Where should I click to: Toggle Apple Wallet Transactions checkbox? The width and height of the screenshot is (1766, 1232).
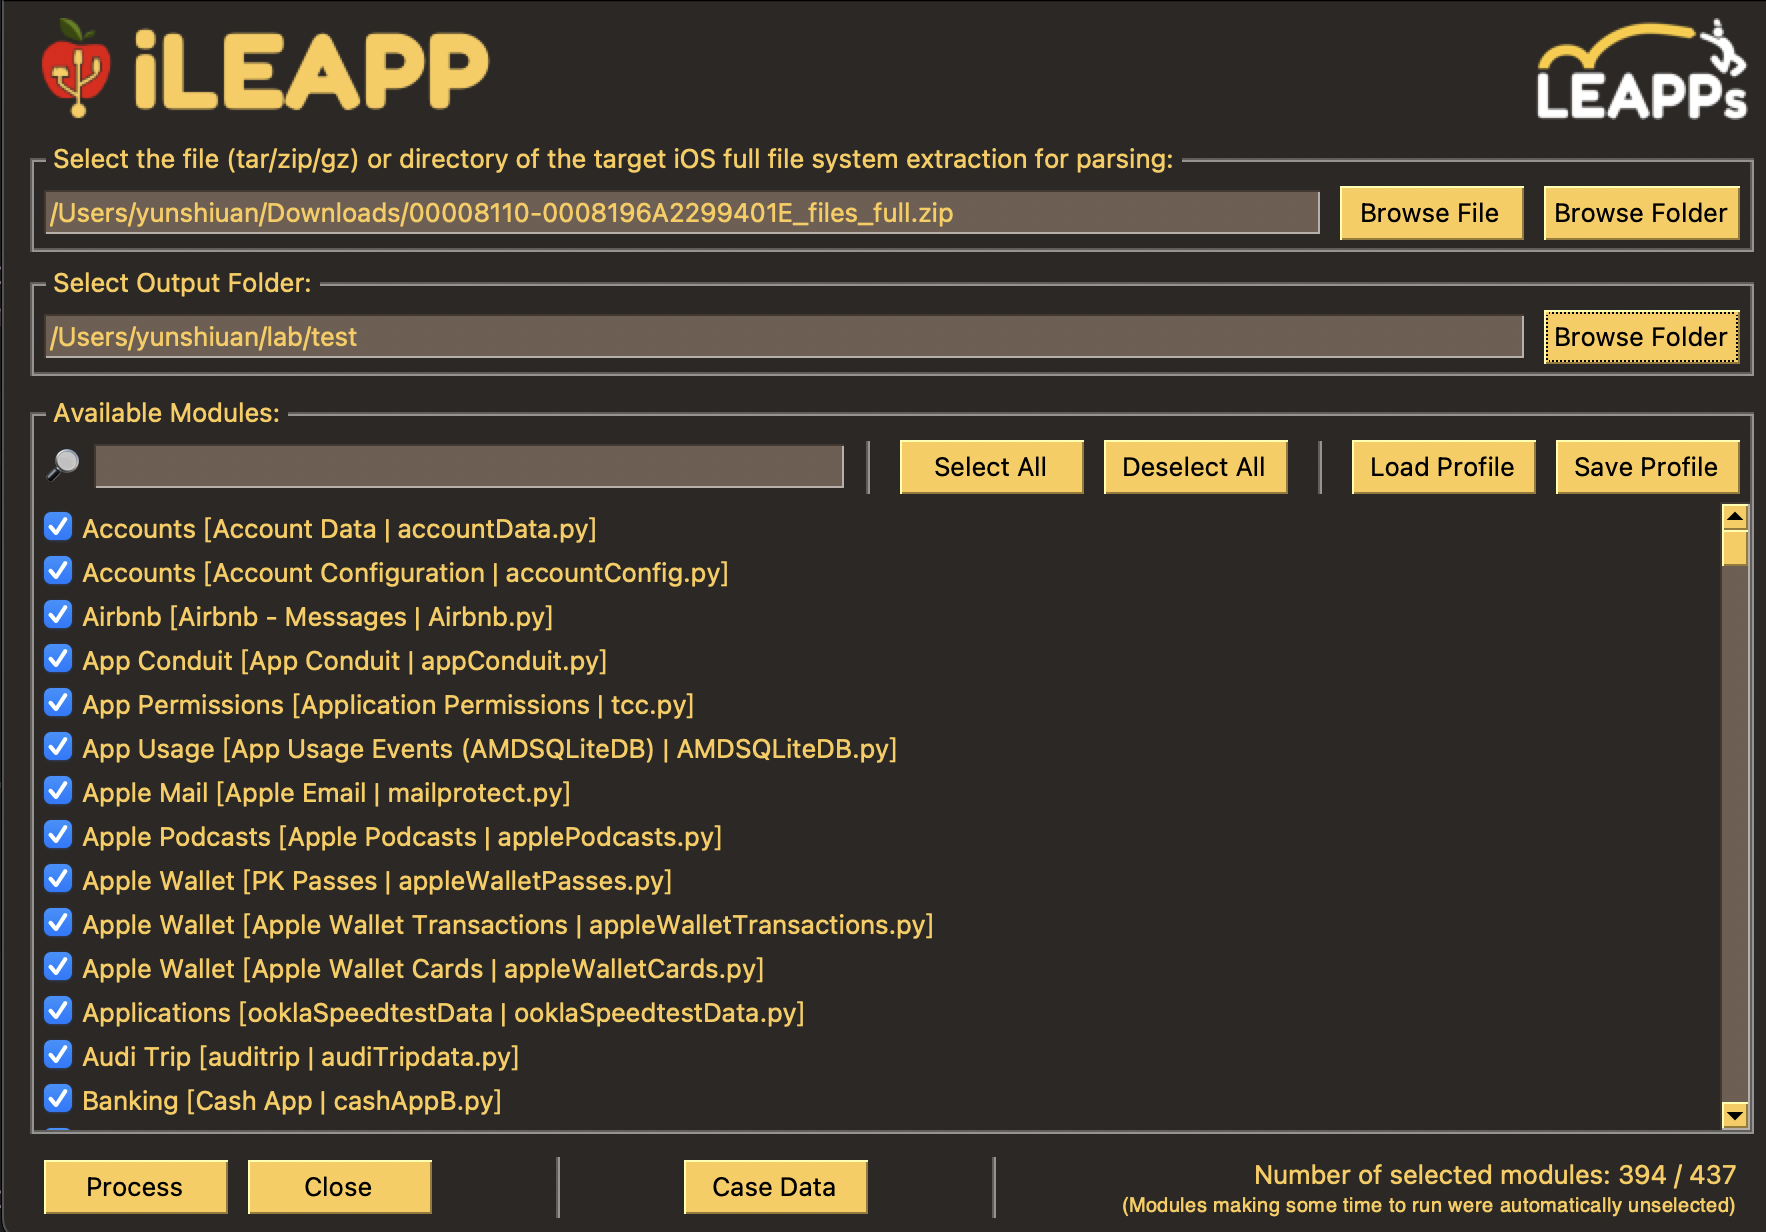[x=59, y=923]
